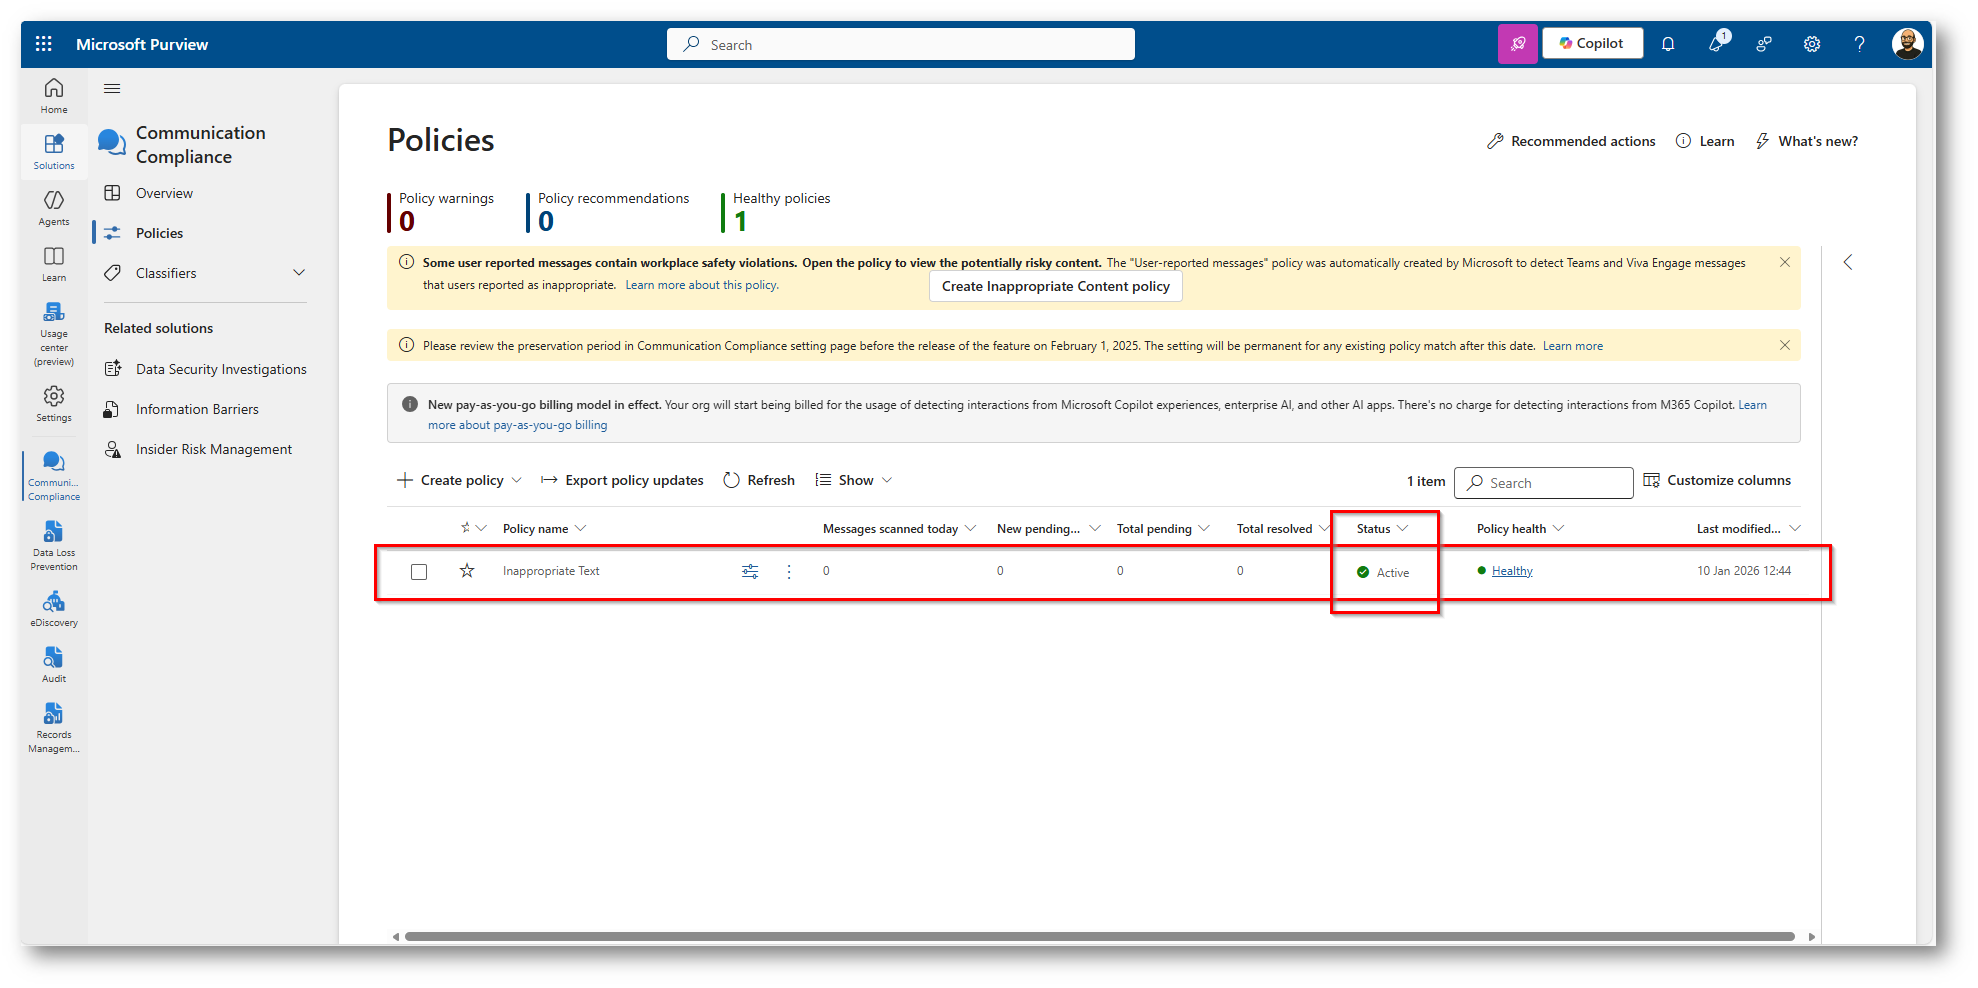This screenshot has height=988, width=1978.
Task: Click the horizontal scrollbar at the bottom
Action: 1100,937
